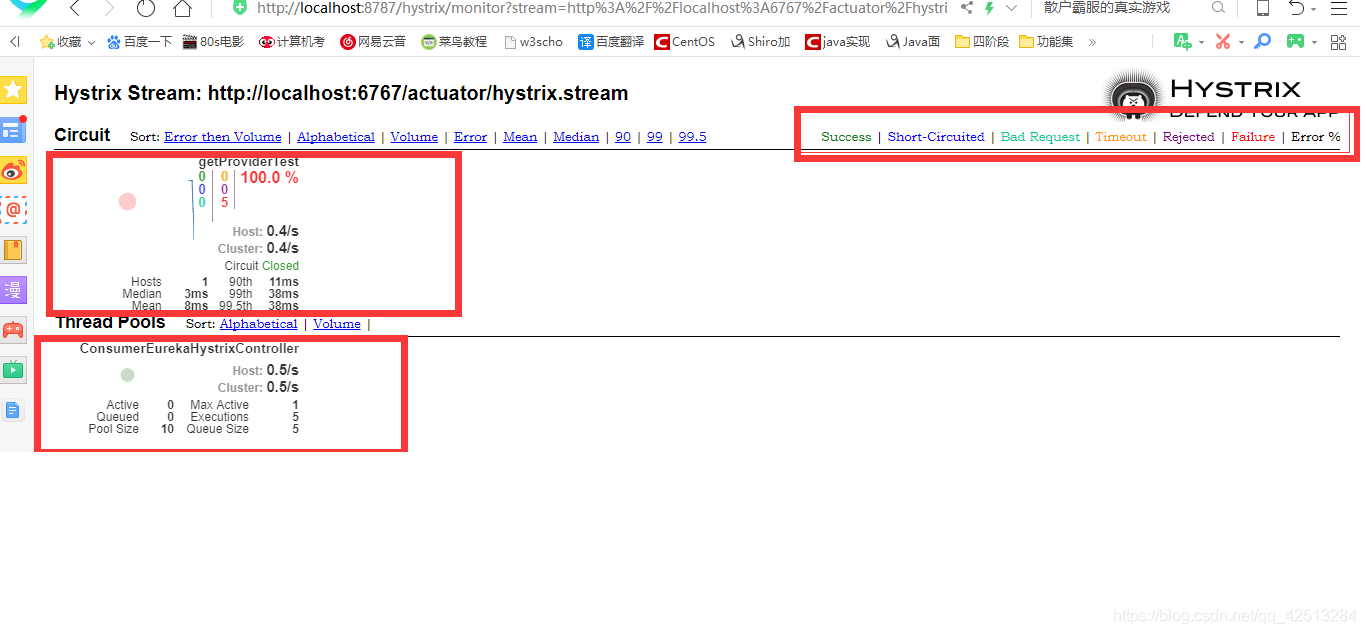Sort circuits by Error then Volume

point(223,137)
